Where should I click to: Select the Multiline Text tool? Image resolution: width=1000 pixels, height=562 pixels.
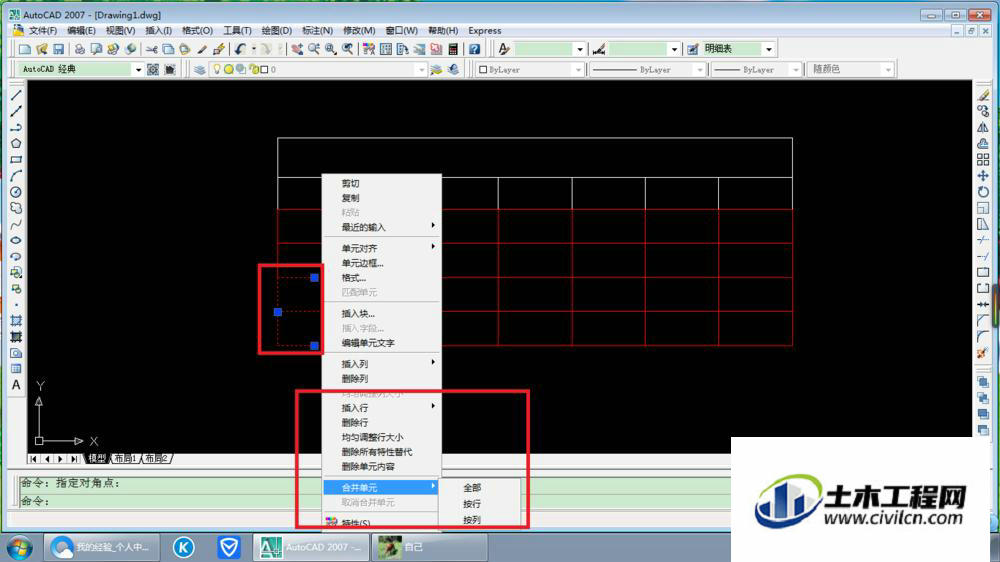[16, 385]
